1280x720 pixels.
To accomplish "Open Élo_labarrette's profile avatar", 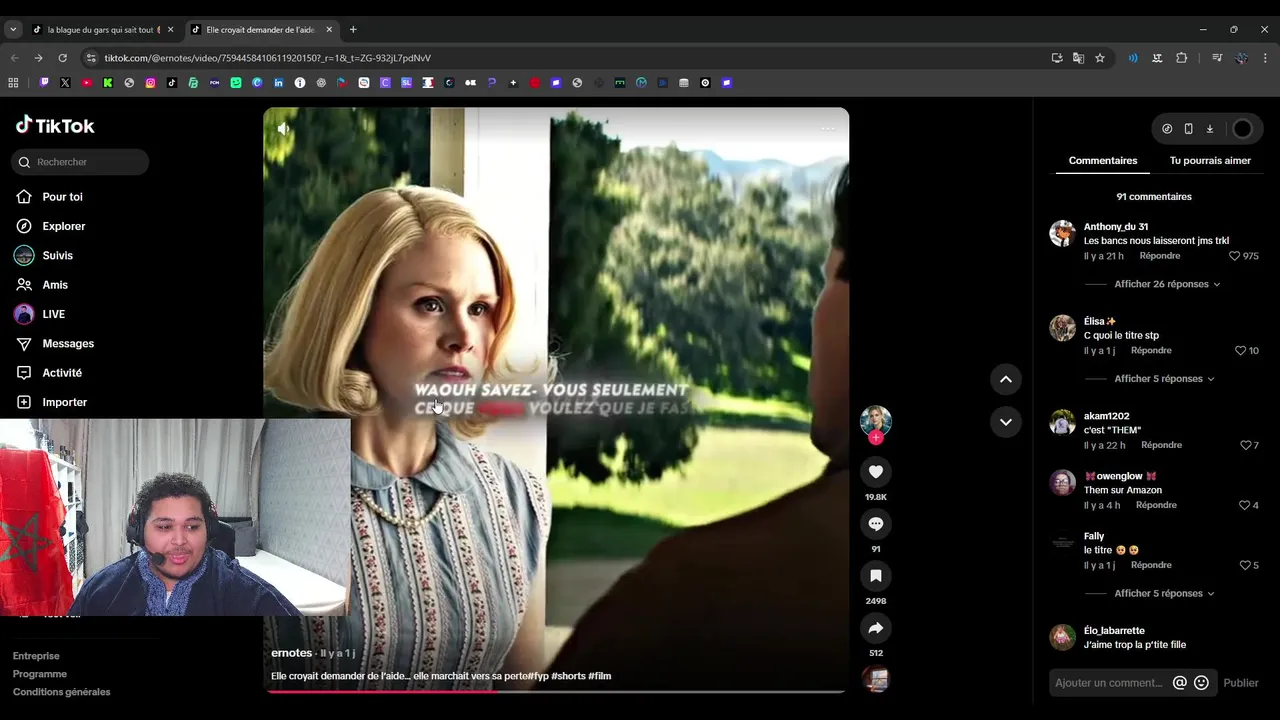I will point(1062,637).
